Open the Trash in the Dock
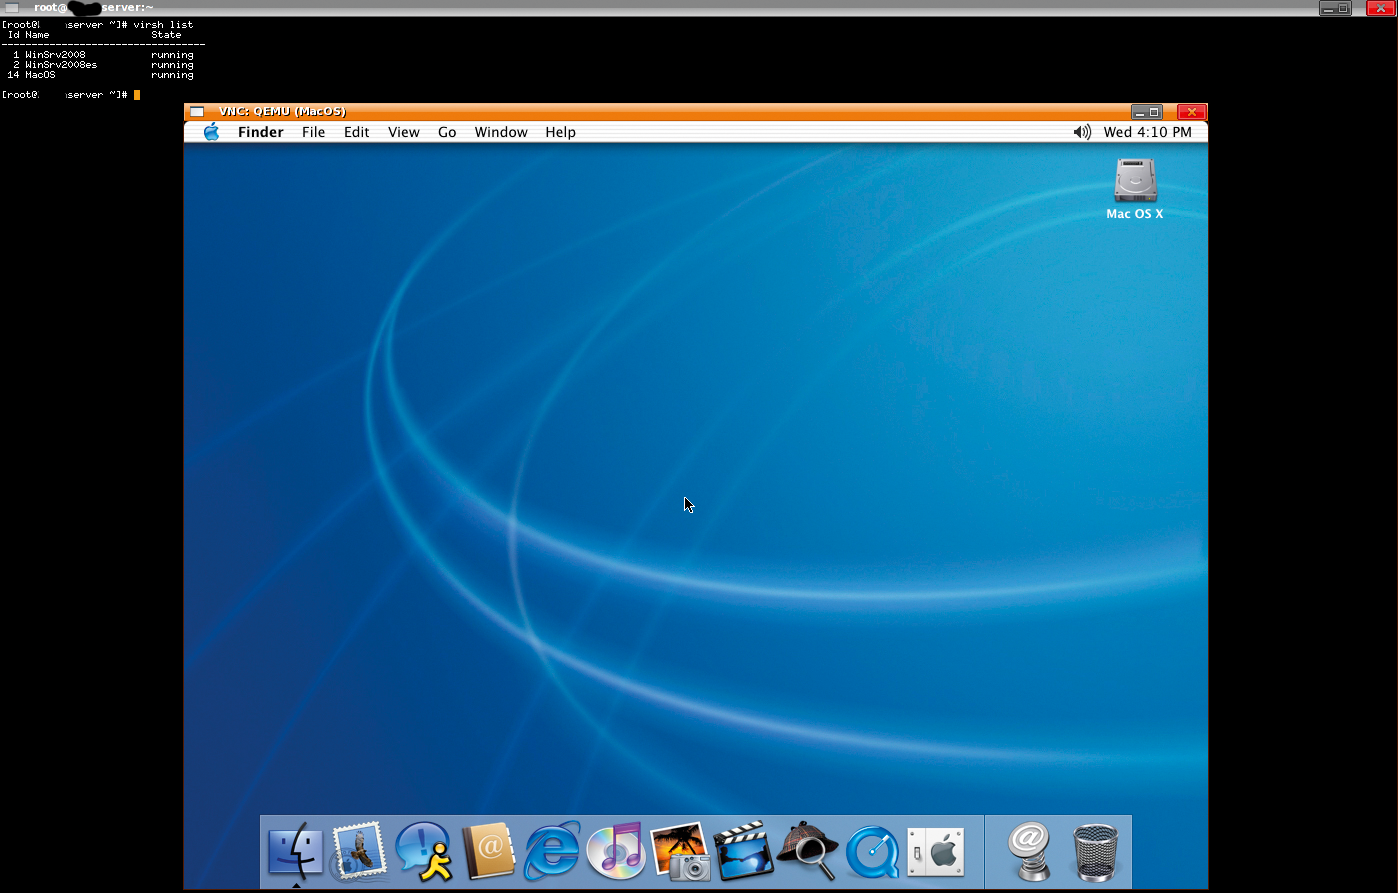Screen dimensions: 1398x893 pyautogui.click(x=1095, y=852)
